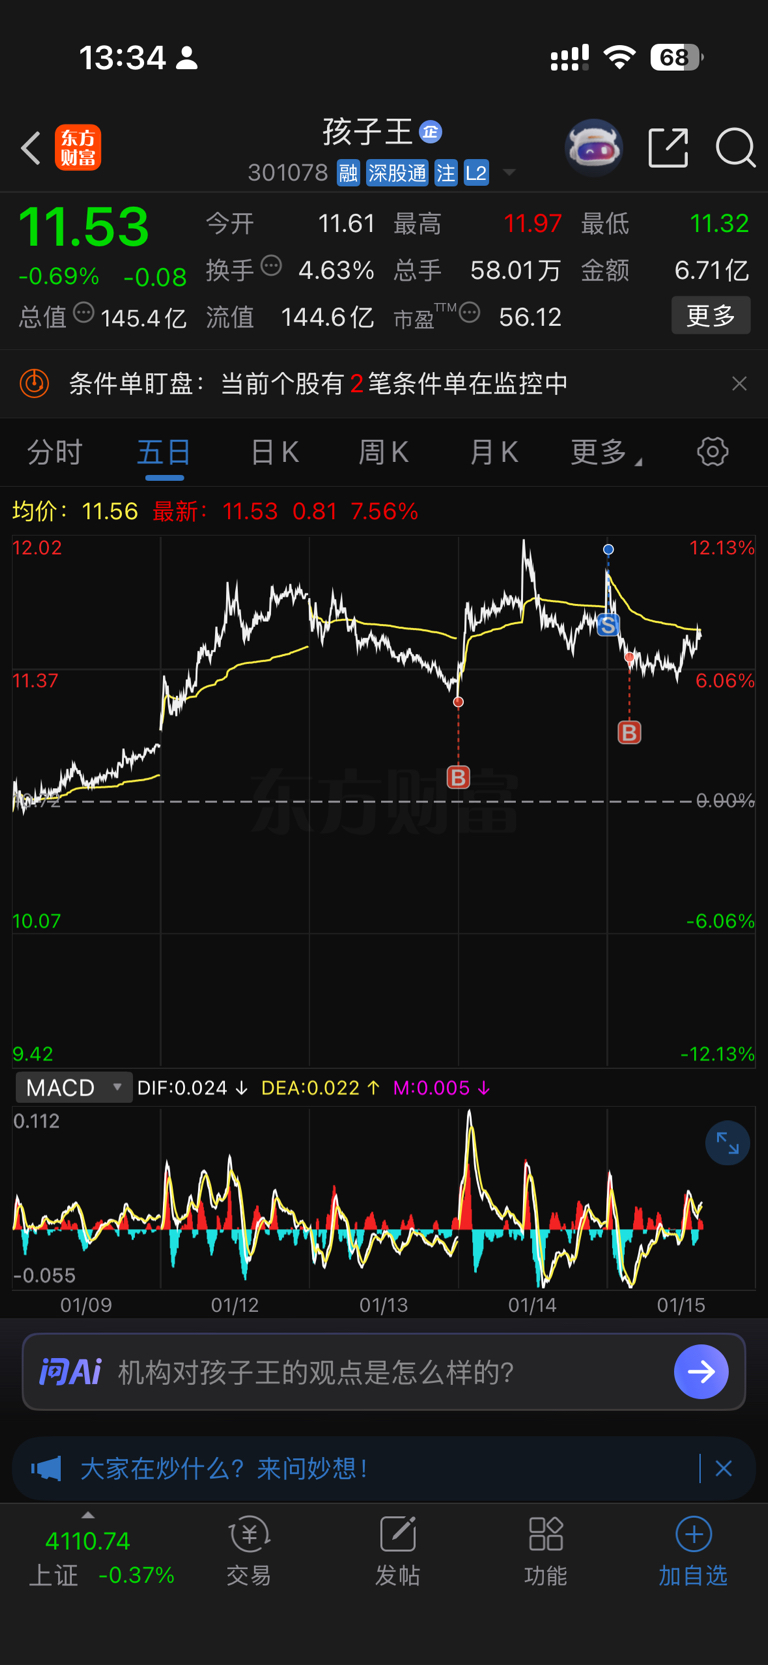Expand the stock code dropdown triangle
Image resolution: width=769 pixels, height=1665 pixels.
[509, 174]
